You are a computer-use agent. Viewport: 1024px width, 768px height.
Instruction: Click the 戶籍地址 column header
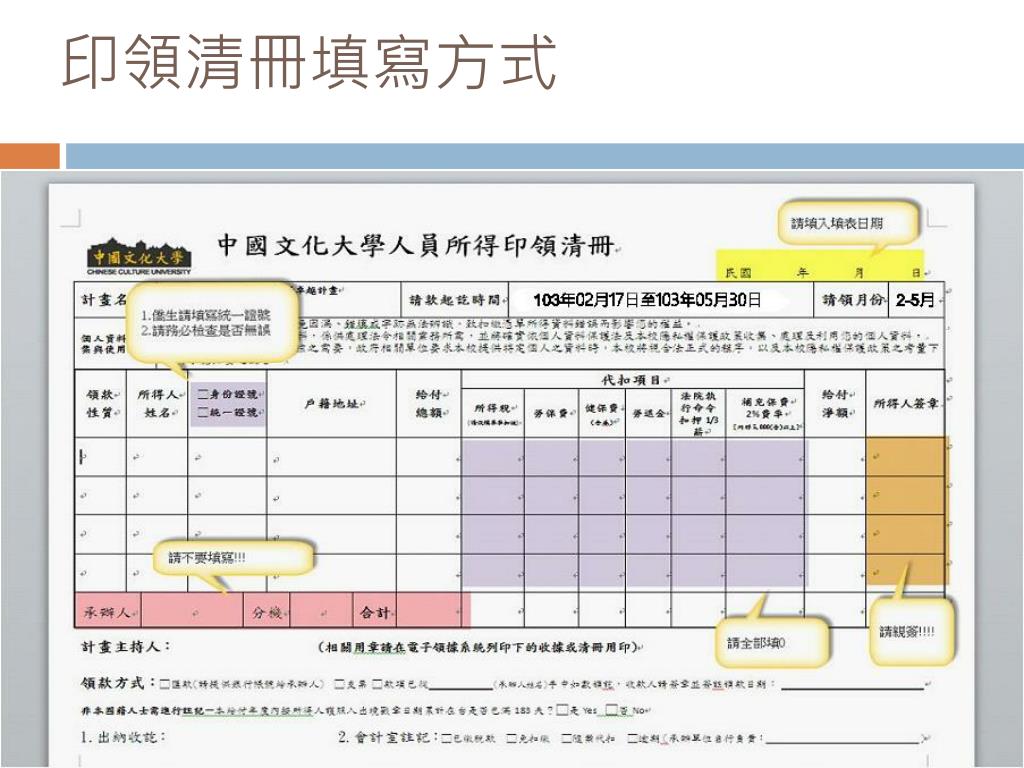point(331,404)
